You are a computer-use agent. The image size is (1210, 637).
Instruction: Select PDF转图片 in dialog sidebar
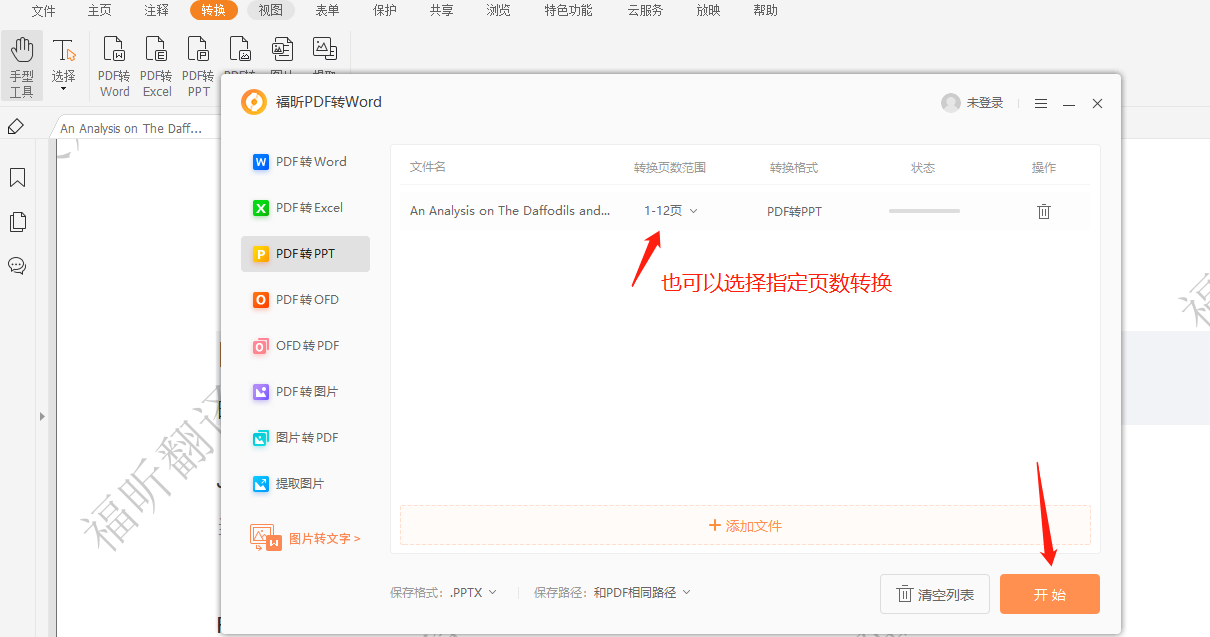tap(305, 392)
